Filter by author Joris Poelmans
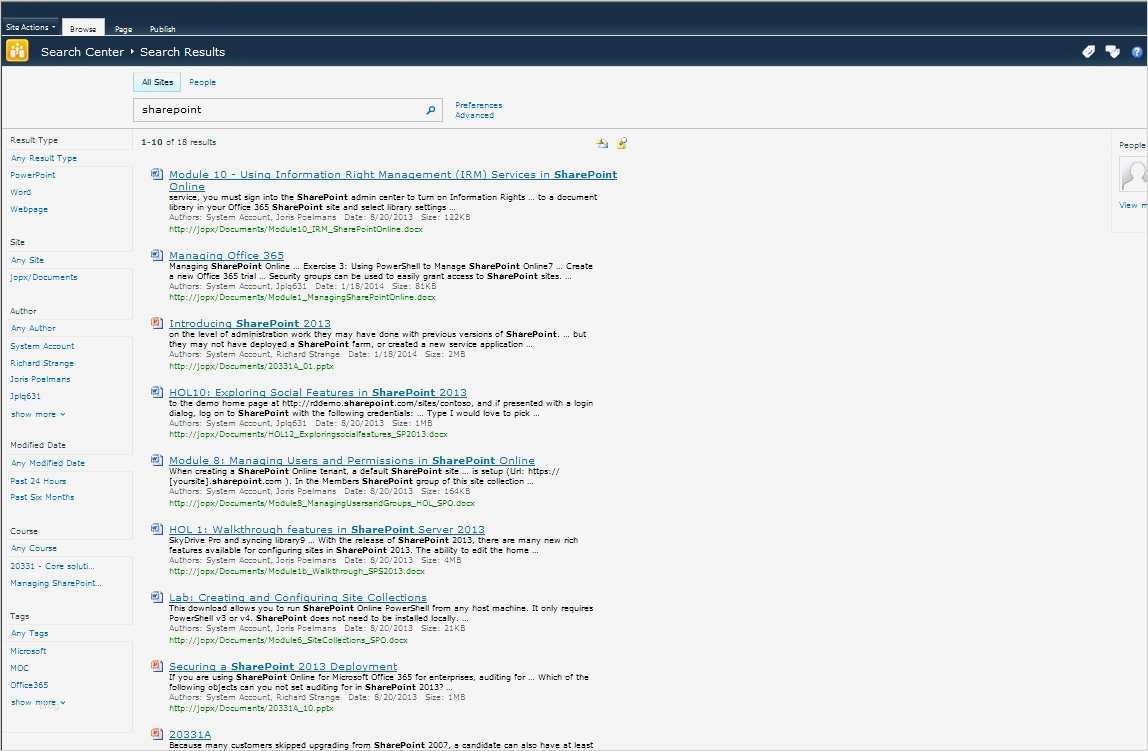The width and height of the screenshot is (1148, 751). pos(40,379)
